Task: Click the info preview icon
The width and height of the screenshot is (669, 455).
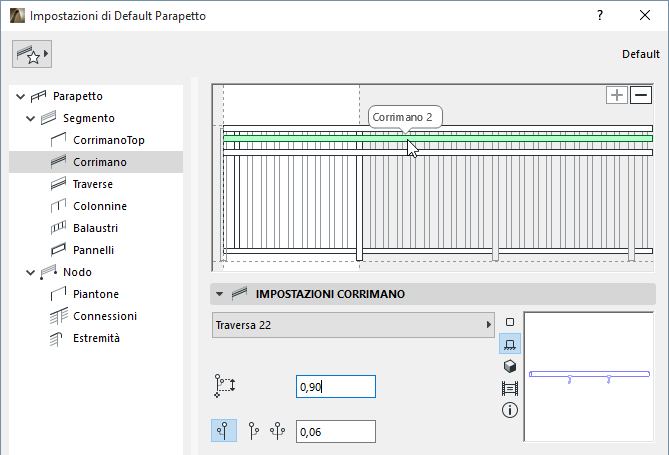Action: tap(510, 409)
